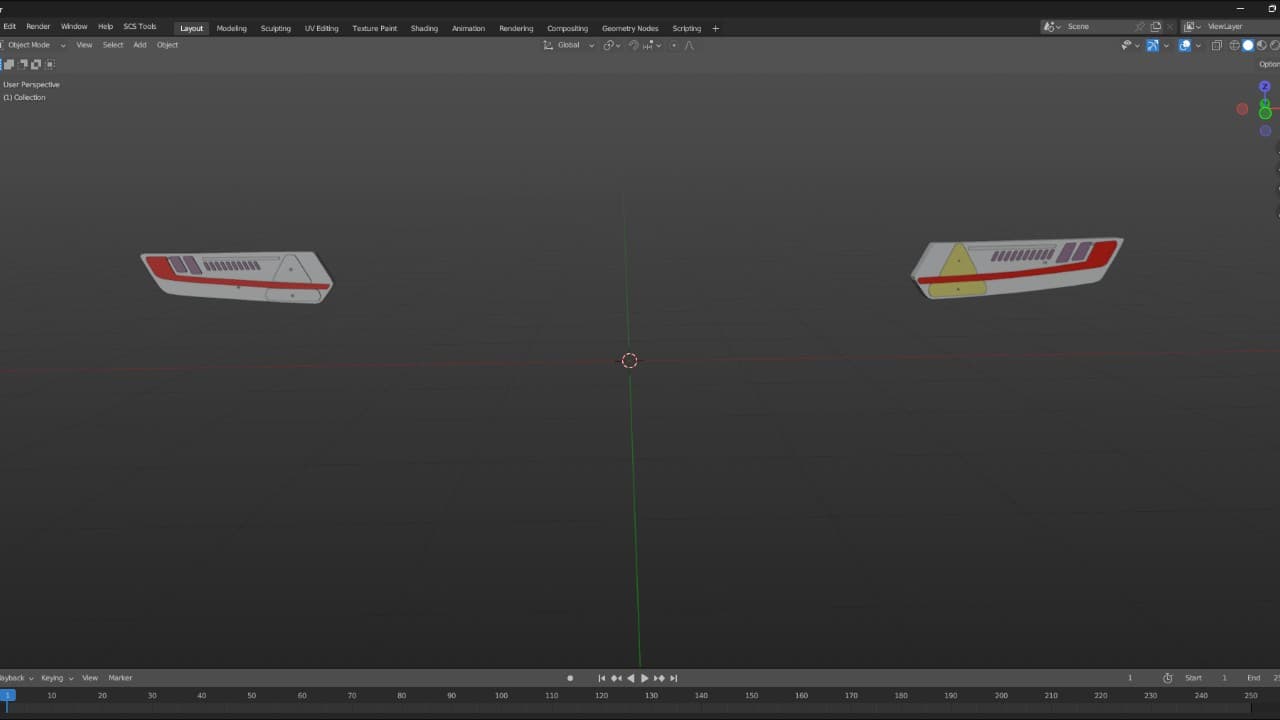Toggle proportional editing icon

click(674, 45)
